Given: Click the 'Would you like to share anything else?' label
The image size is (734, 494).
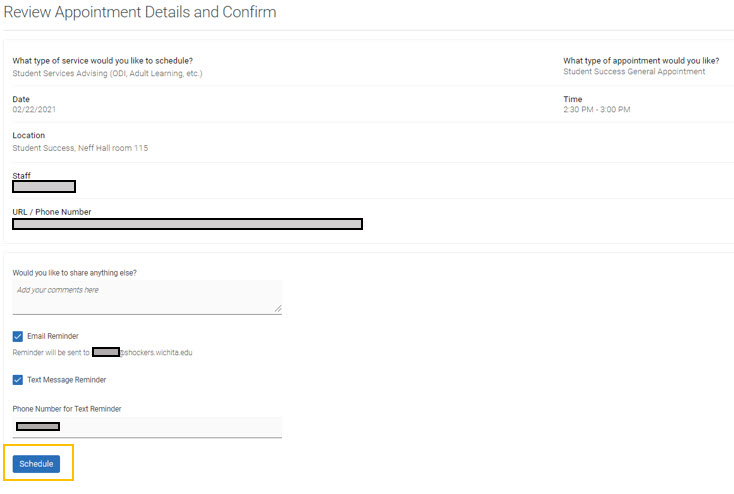Looking at the screenshot, I should coord(74,273).
